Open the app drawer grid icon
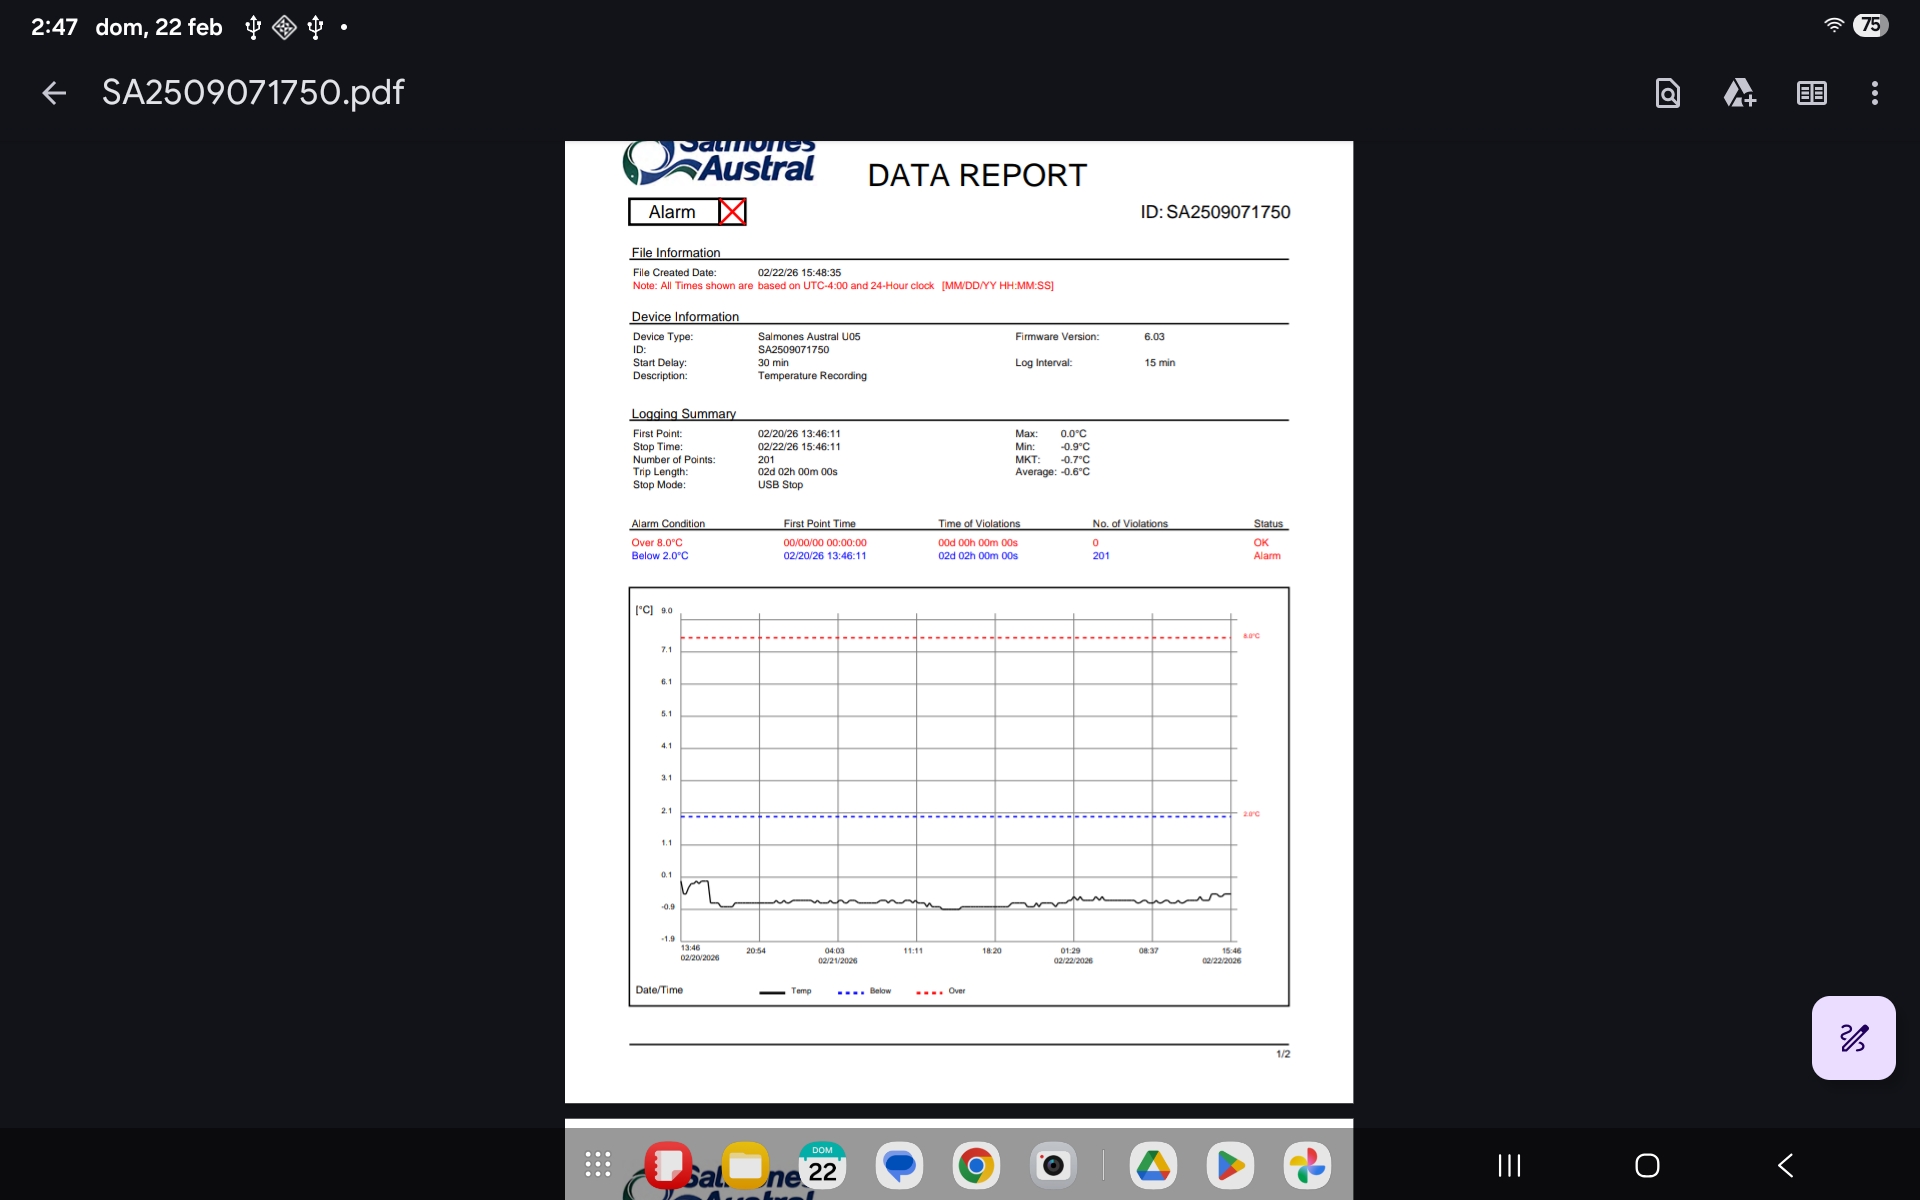The height and width of the screenshot is (1200, 1920). pos(598,1165)
